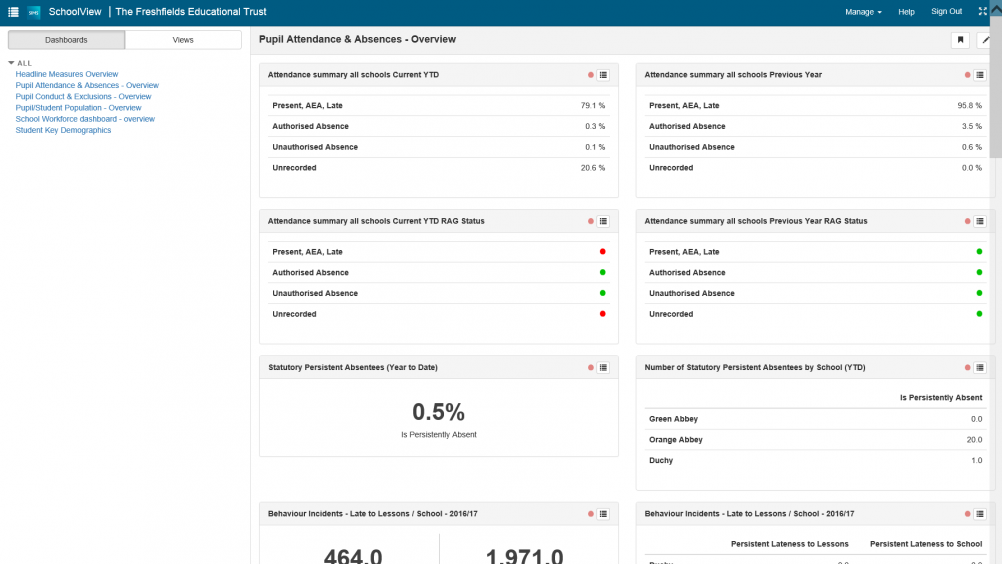Open the Manage dropdown menu
Image resolution: width=1002 pixels, height=564 pixels.
863,11
